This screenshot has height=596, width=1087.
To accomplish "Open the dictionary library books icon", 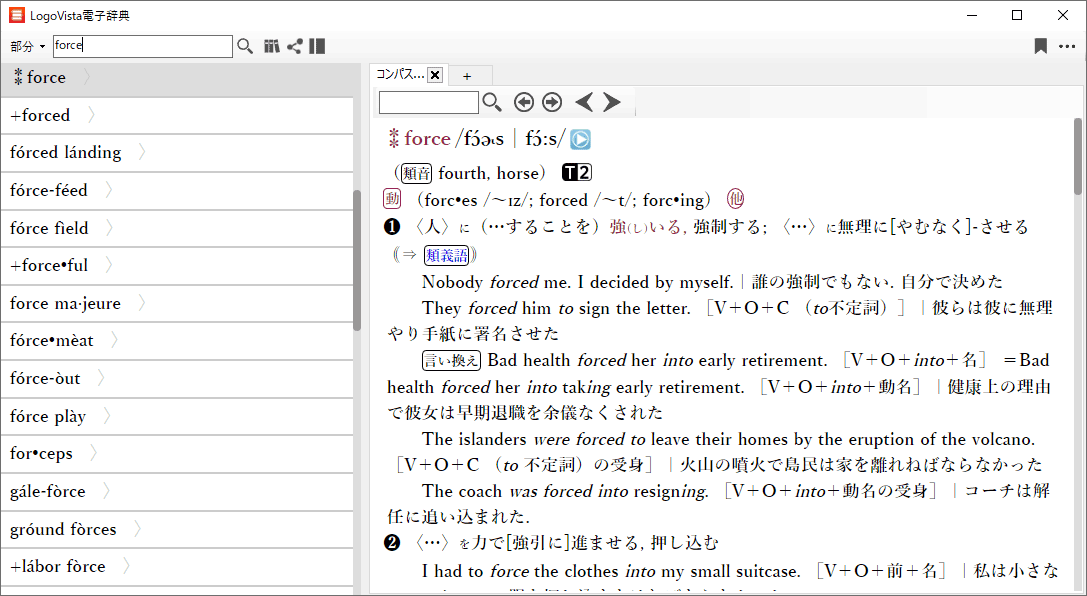I will click(x=271, y=46).
